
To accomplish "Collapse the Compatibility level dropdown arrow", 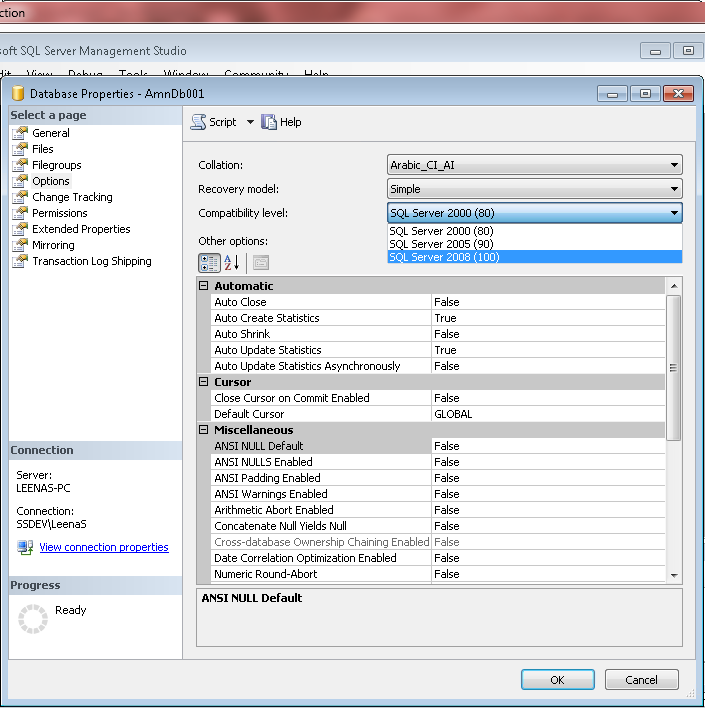I will click(x=674, y=213).
